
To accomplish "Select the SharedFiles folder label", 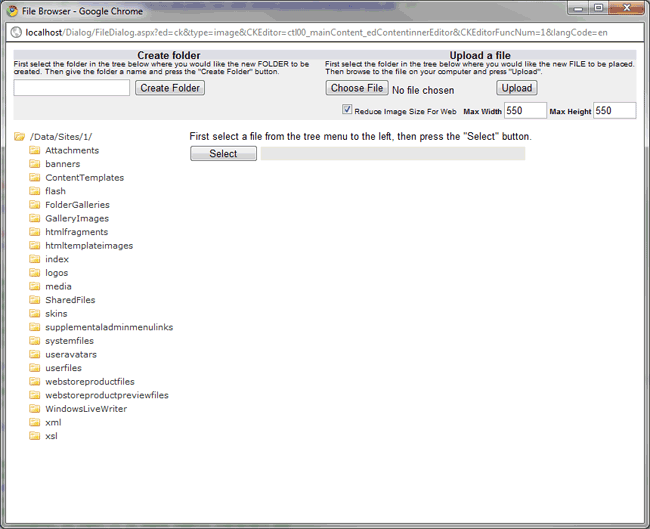I will click(70, 300).
